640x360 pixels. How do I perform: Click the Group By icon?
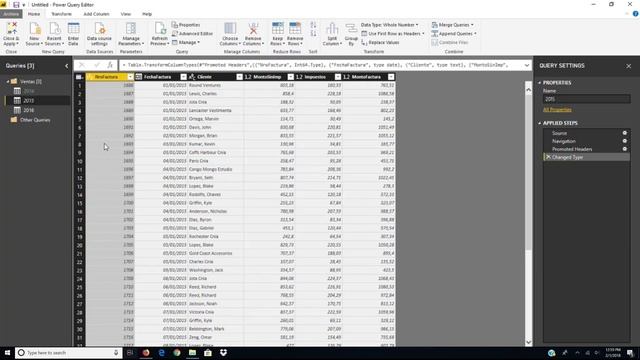pyautogui.click(x=351, y=29)
